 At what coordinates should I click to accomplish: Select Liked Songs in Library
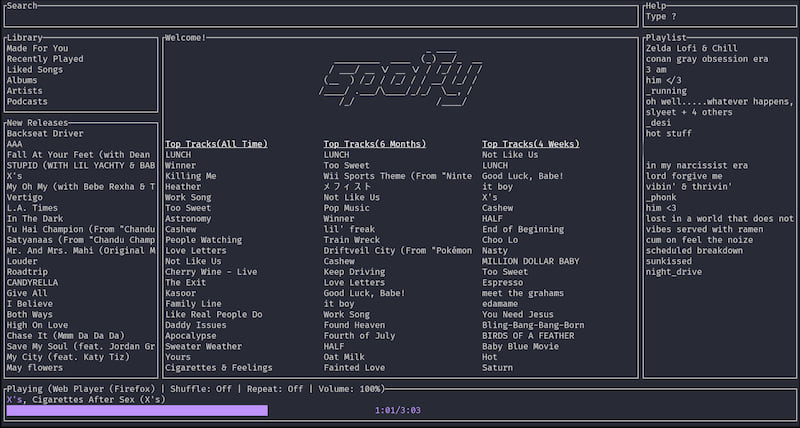pos(35,70)
